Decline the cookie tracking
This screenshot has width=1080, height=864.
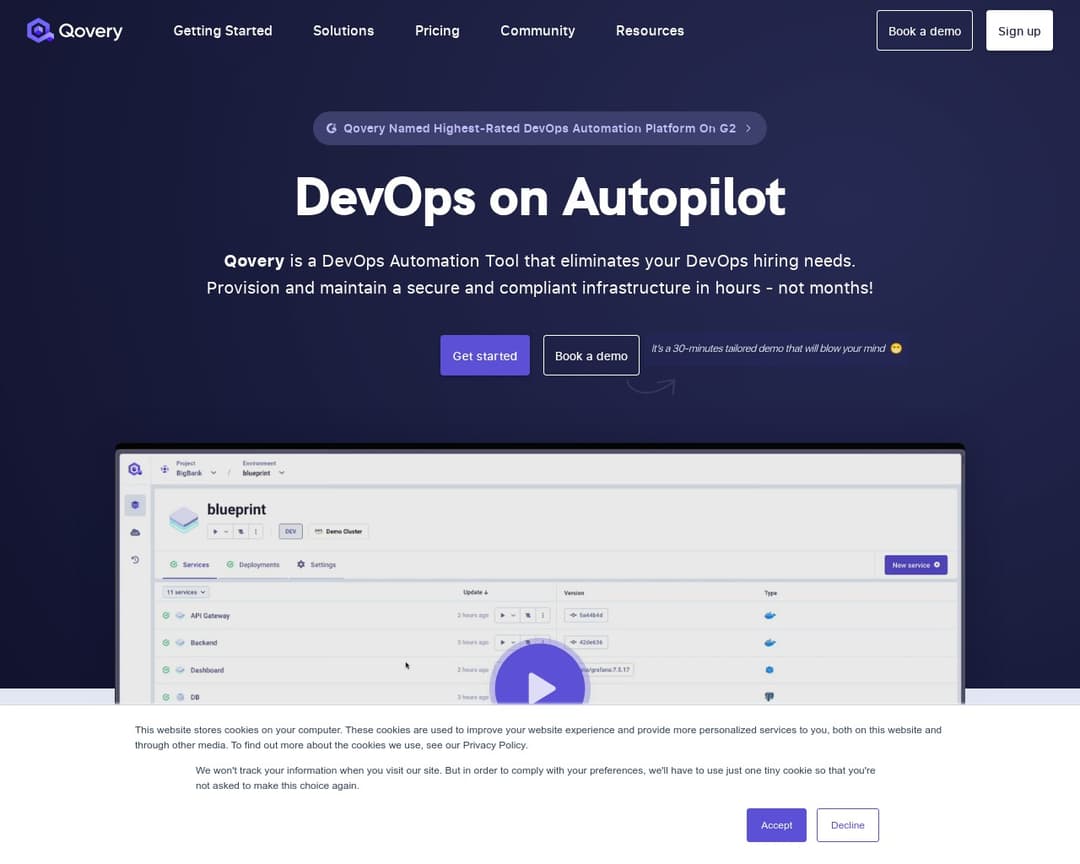click(x=847, y=825)
